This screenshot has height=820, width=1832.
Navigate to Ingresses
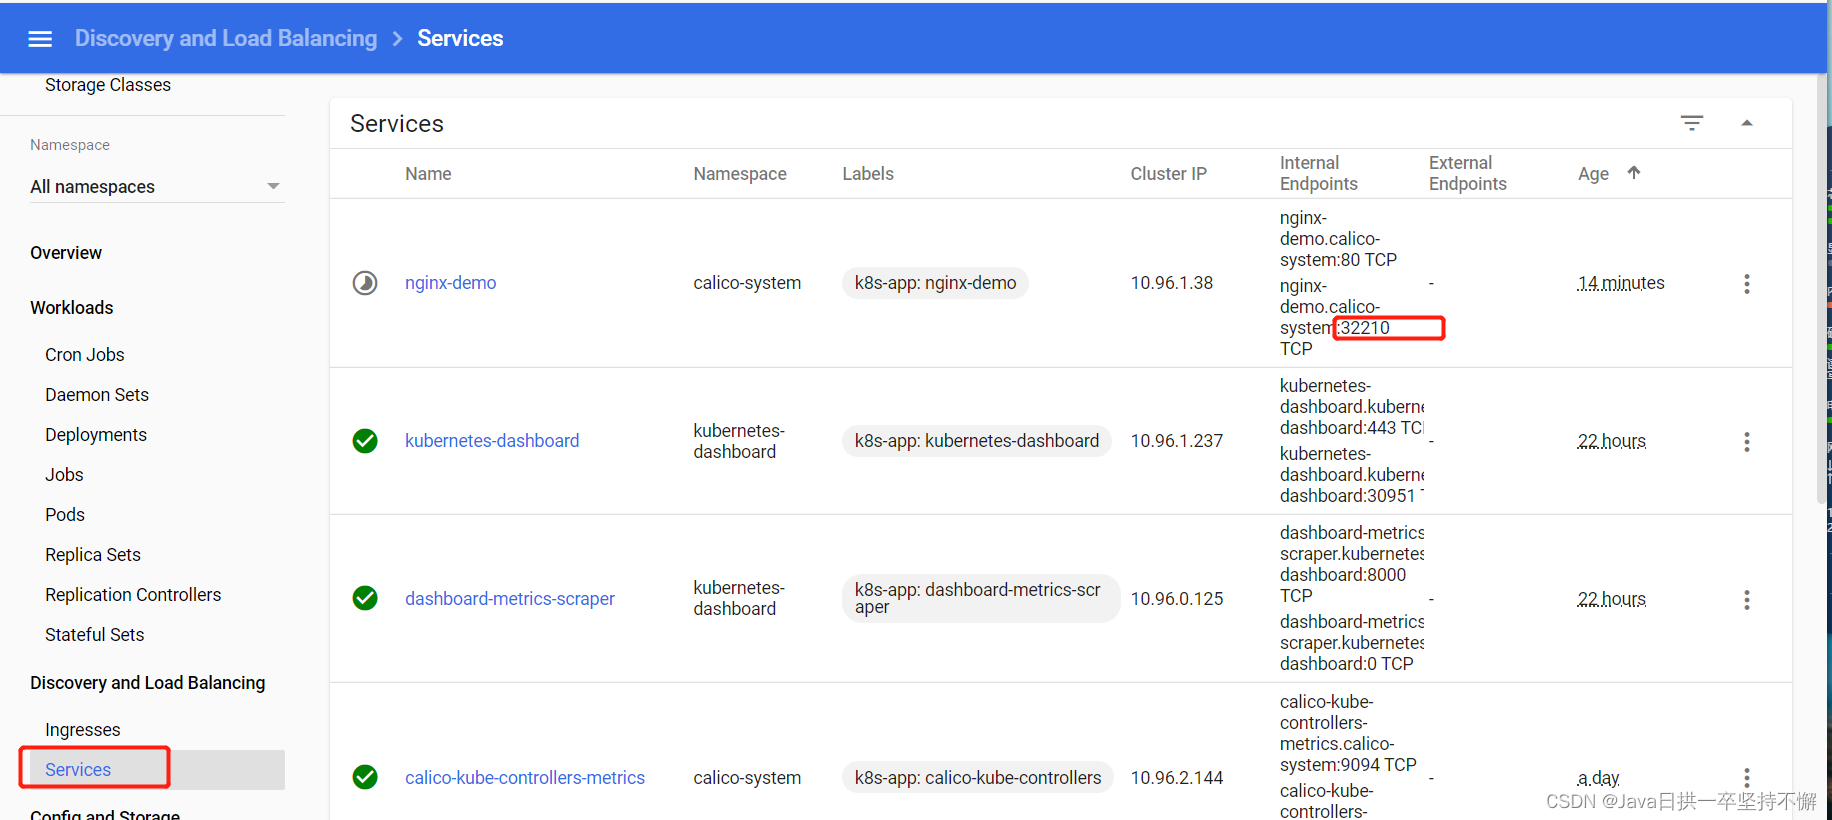(x=83, y=730)
